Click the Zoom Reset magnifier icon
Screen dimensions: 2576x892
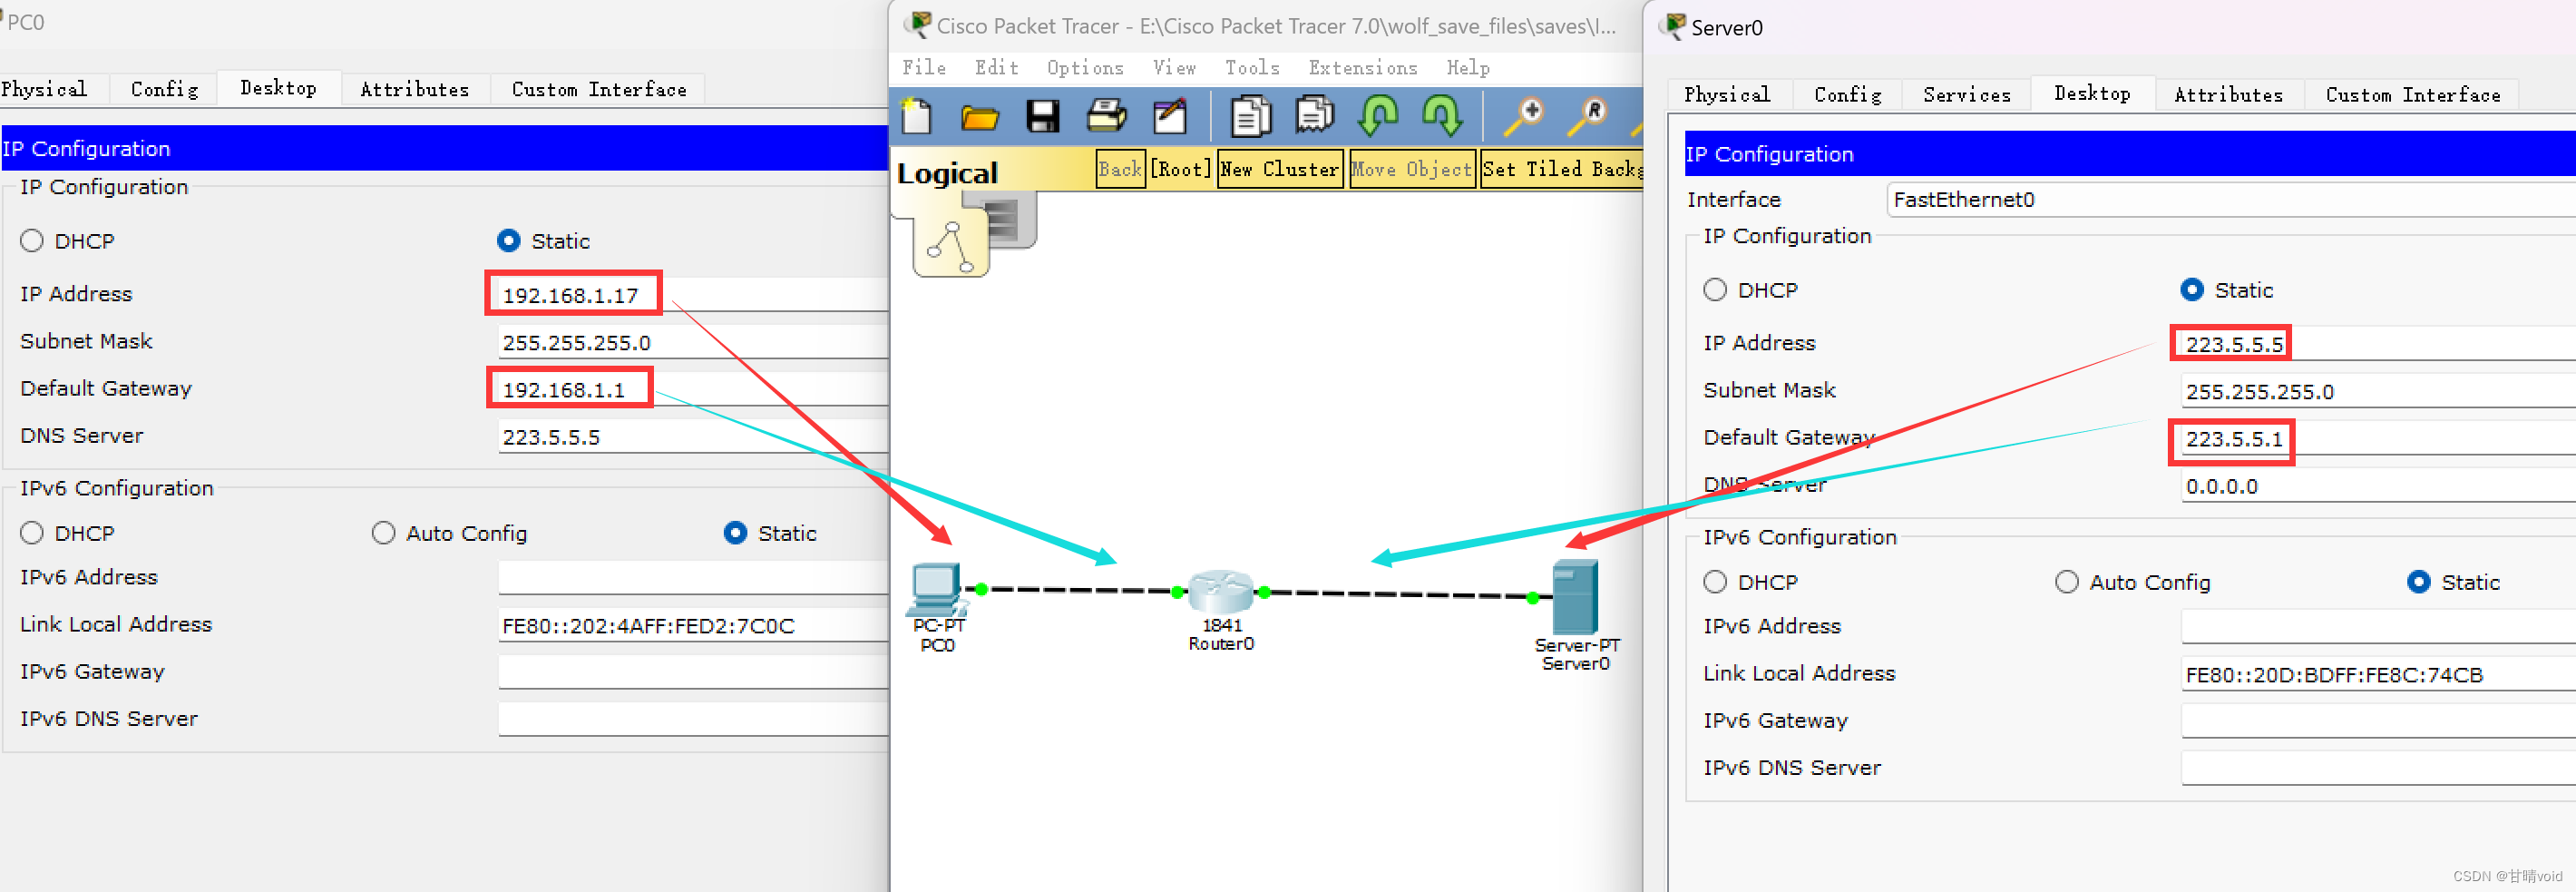[1588, 117]
